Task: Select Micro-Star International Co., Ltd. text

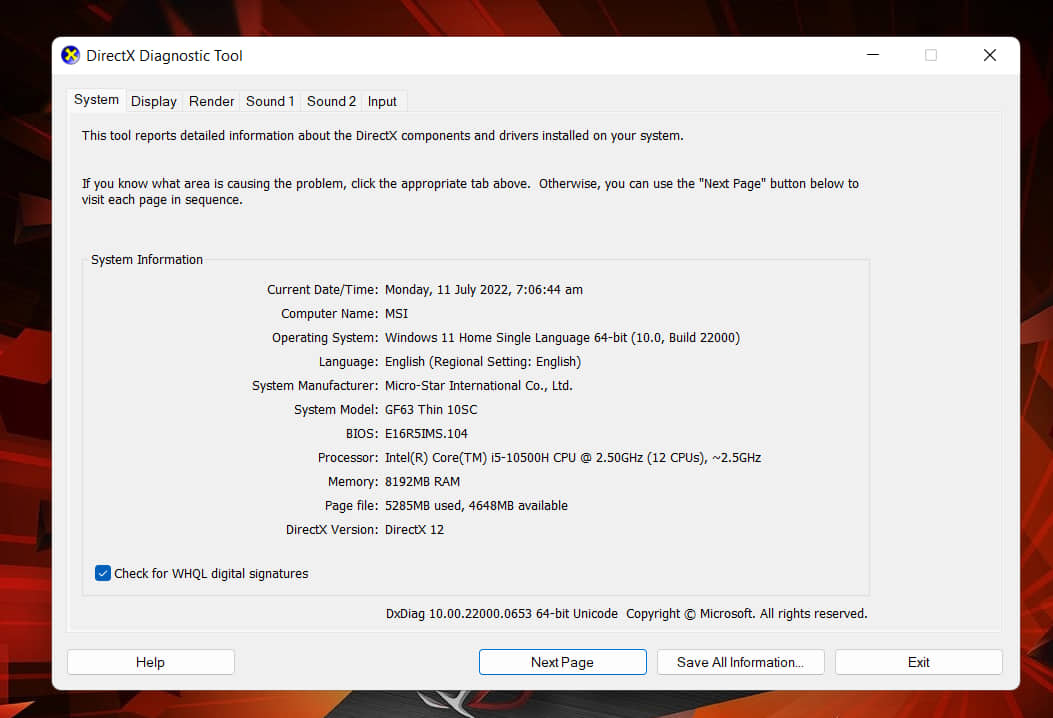Action: pyautogui.click(x=479, y=386)
